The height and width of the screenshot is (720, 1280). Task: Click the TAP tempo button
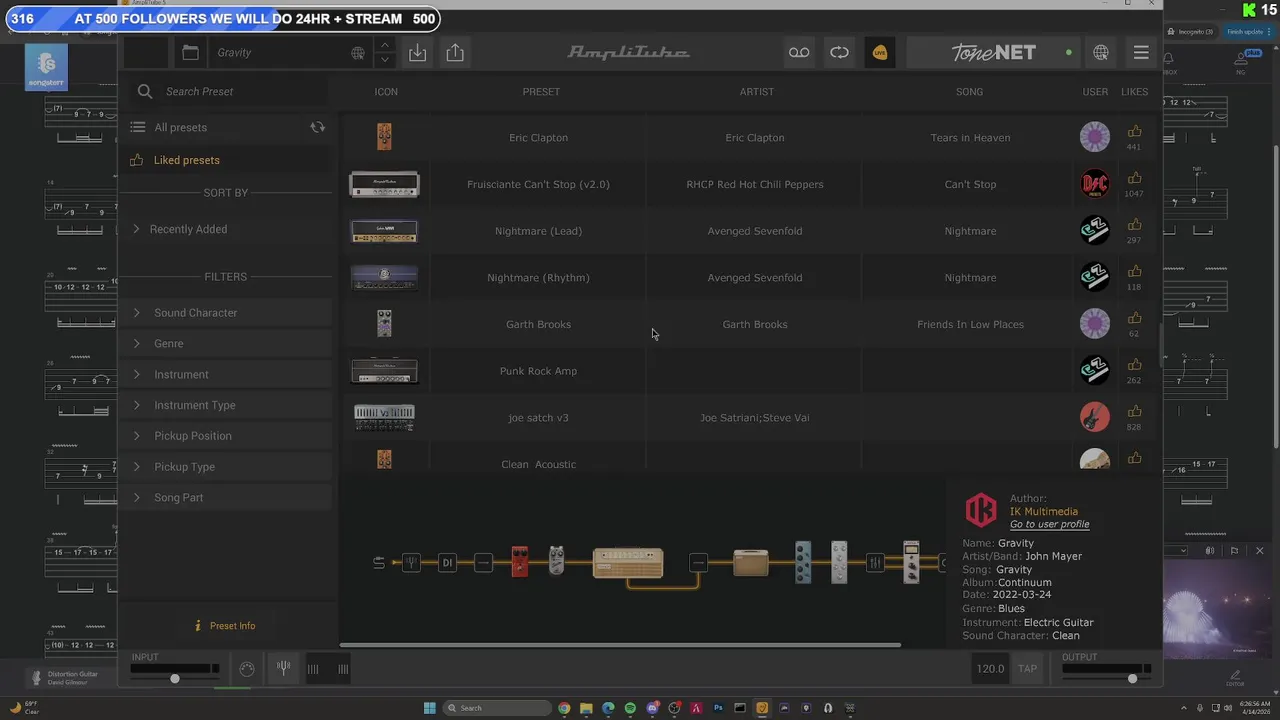(1027, 669)
